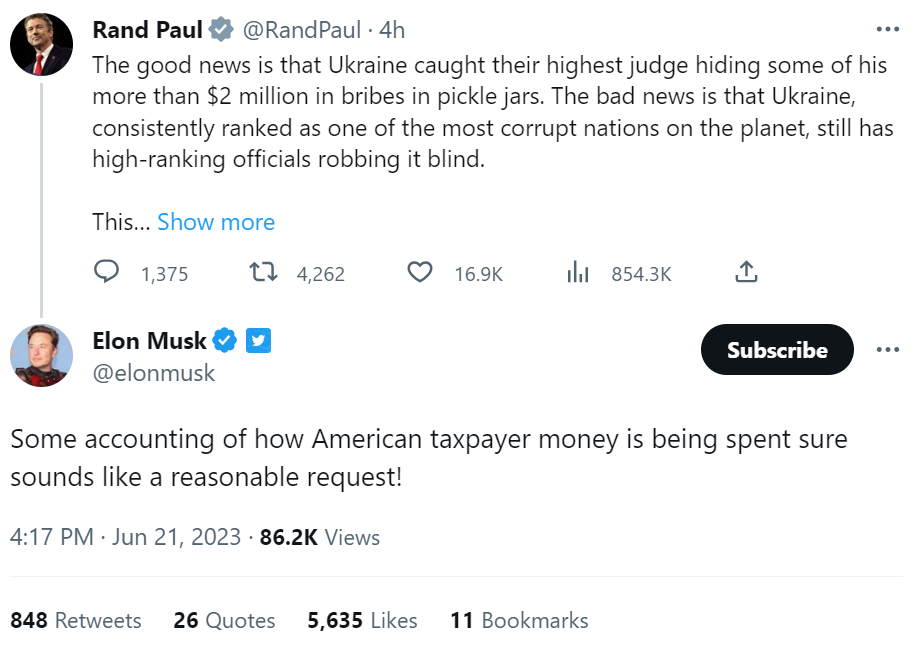Click Rand Paul's verified badge
Screen dimensions: 924x649
(x=221, y=30)
